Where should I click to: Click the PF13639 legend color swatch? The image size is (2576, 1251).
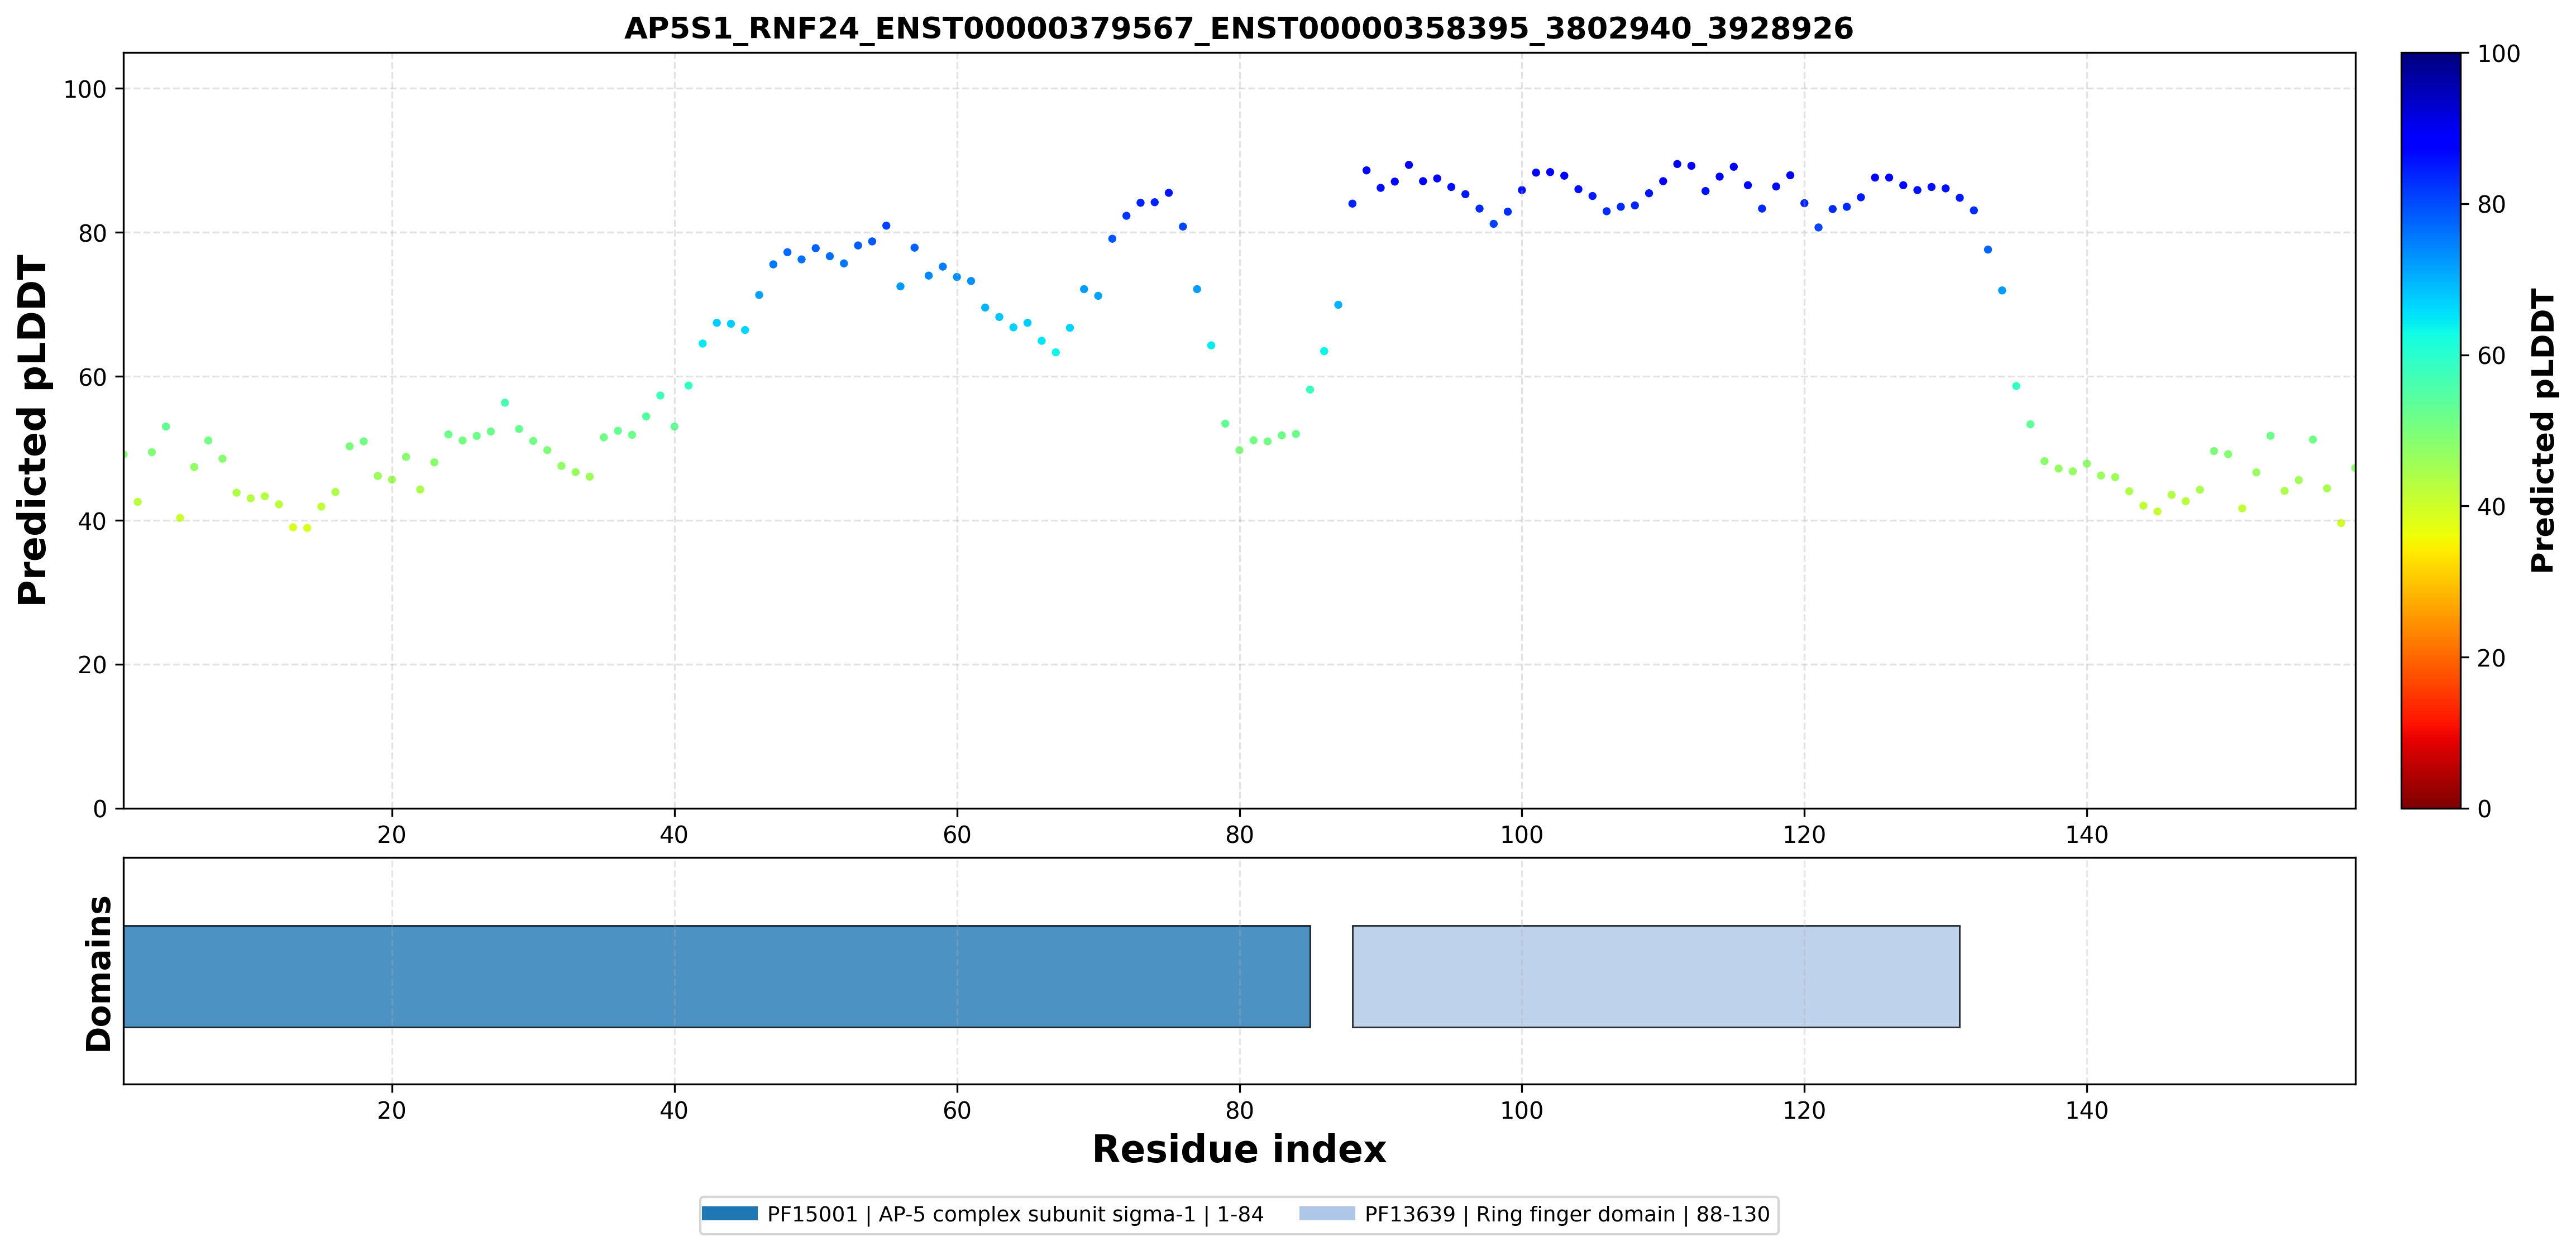tap(1327, 1213)
